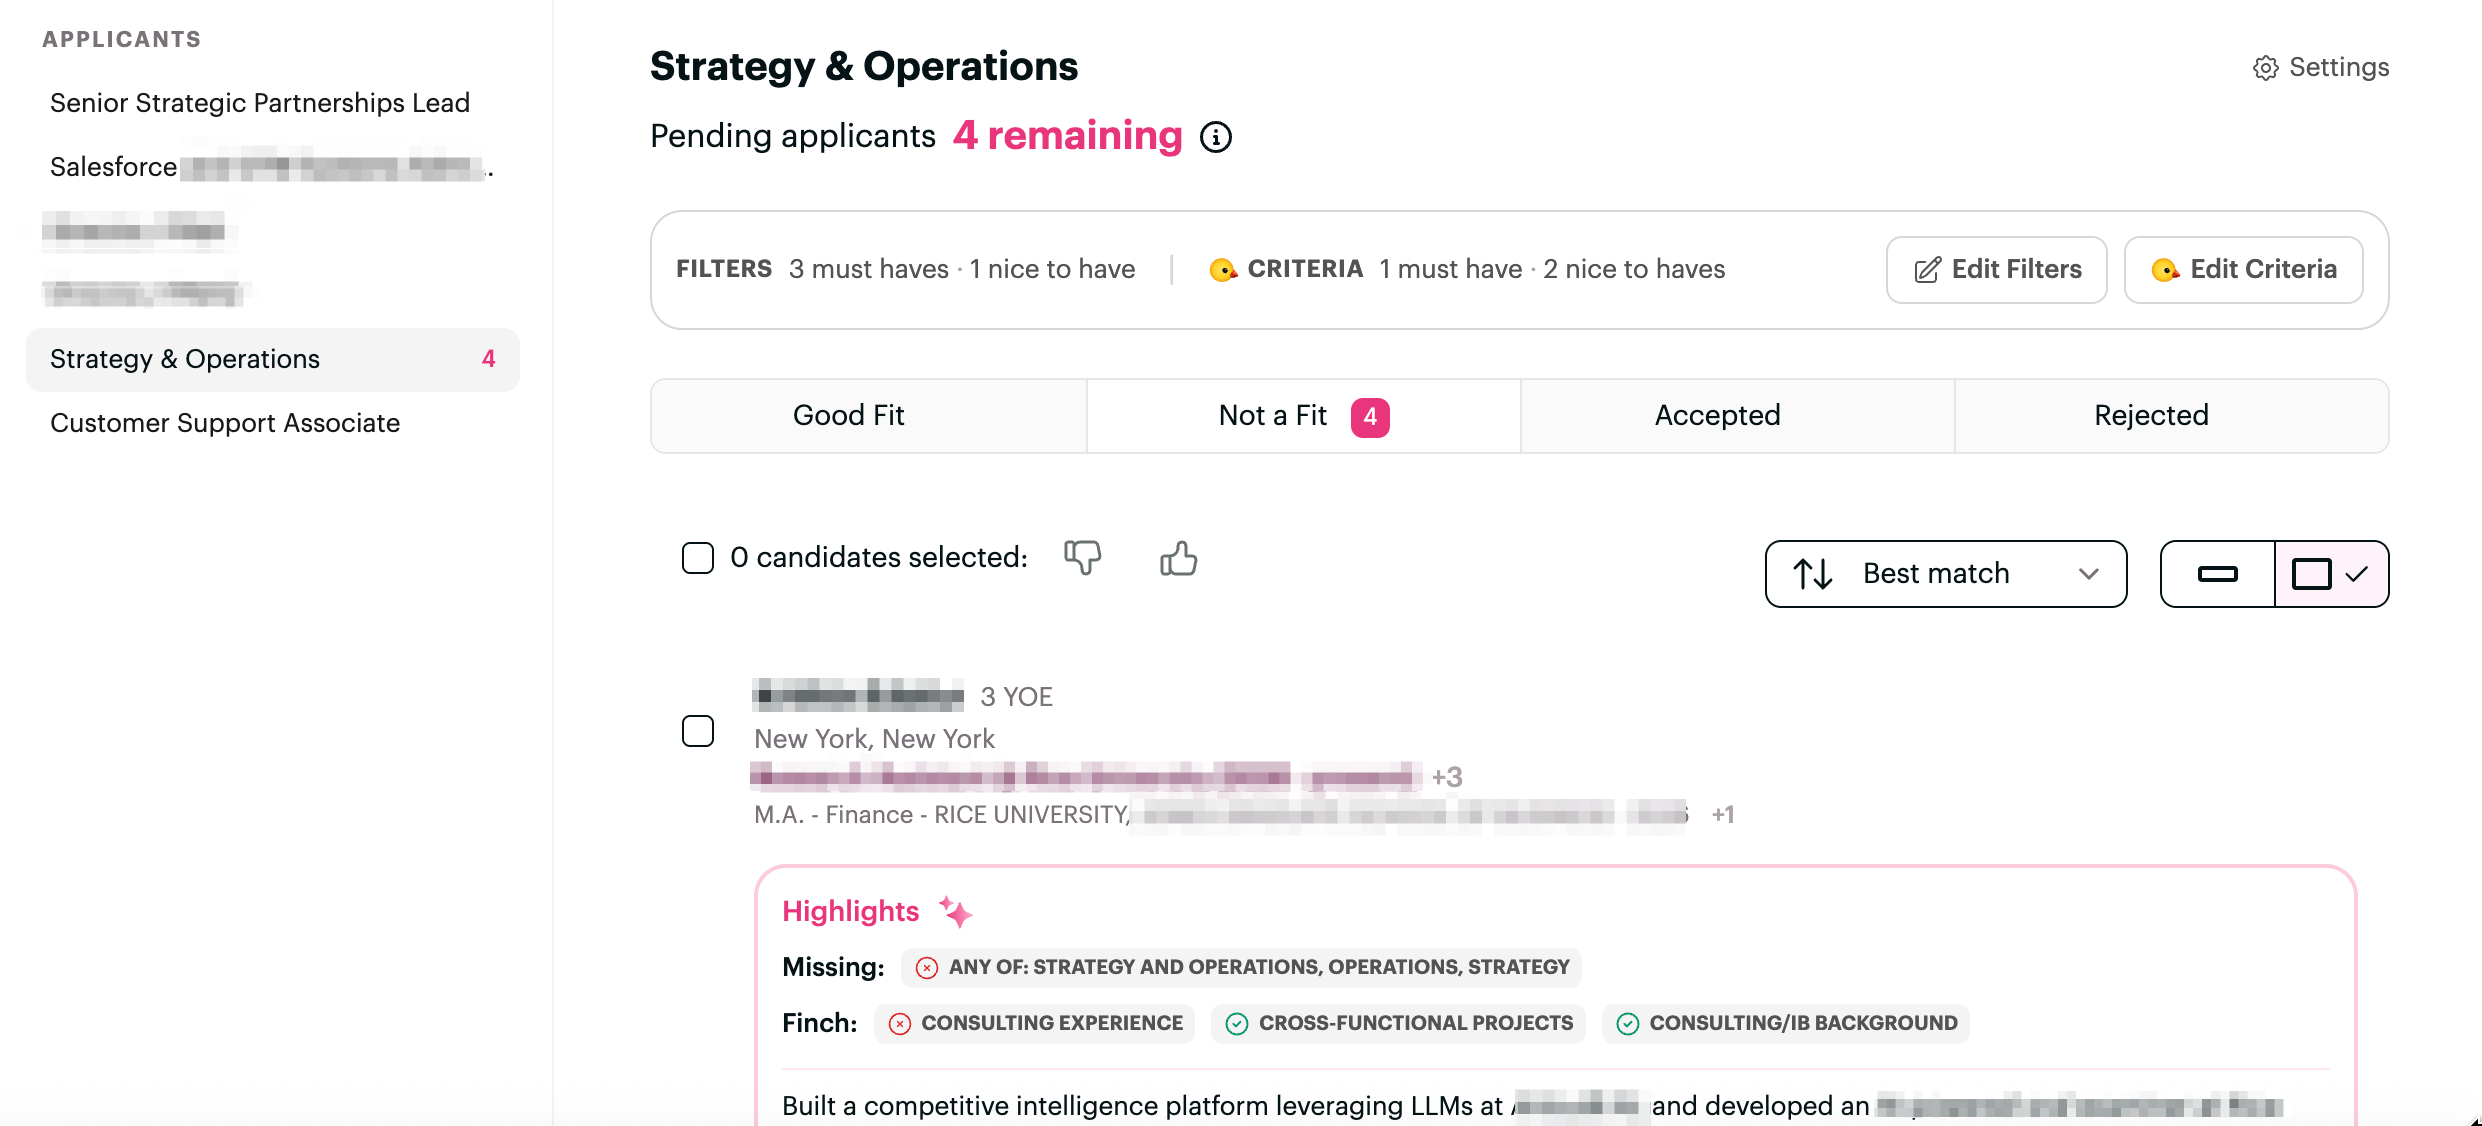Viewport: 2482px width, 1126px height.
Task: Expand the +3 more experience items
Action: click(1447, 777)
